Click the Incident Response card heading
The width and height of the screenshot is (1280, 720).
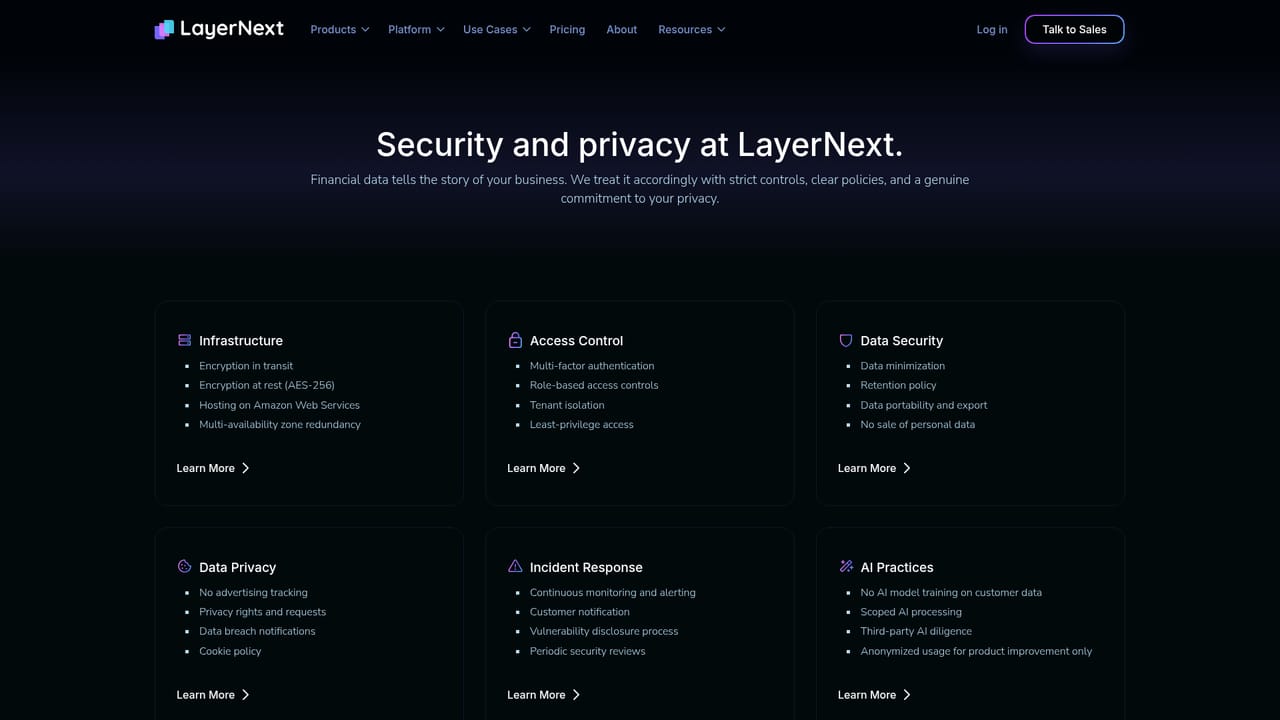click(586, 567)
